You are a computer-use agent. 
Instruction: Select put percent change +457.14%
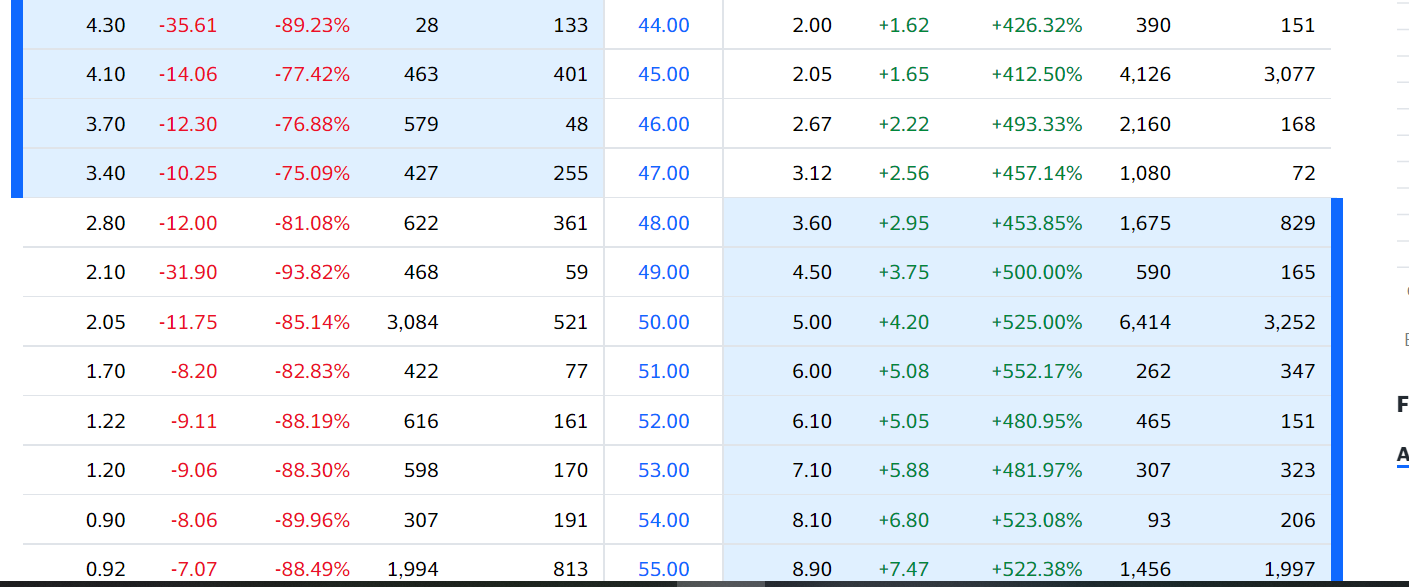coord(1037,173)
